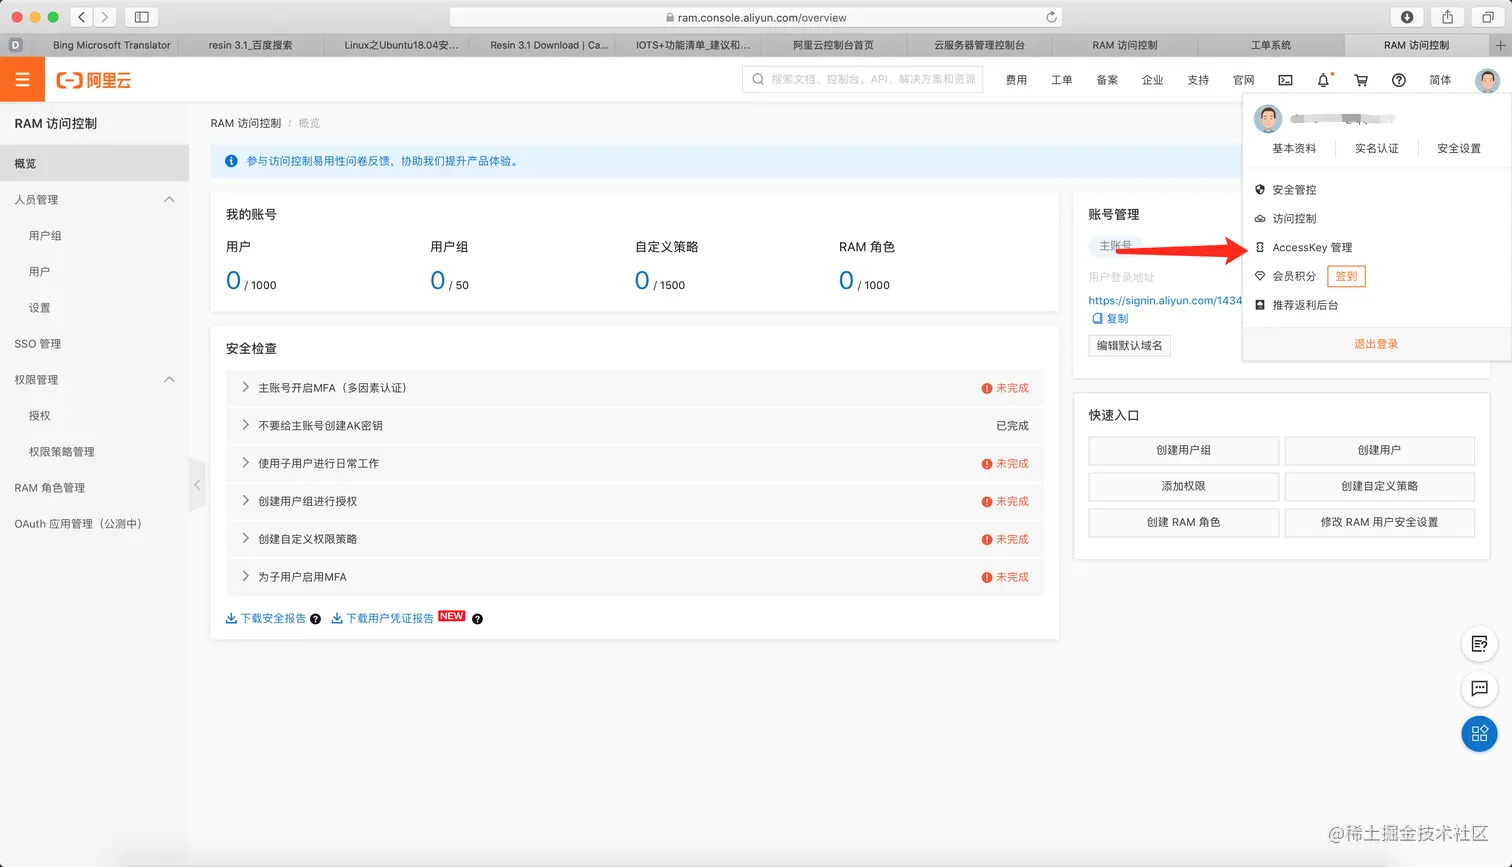Viewport: 1512px width, 867px height.
Task: Select 安全管控 in account menu
Action: click(x=1294, y=190)
